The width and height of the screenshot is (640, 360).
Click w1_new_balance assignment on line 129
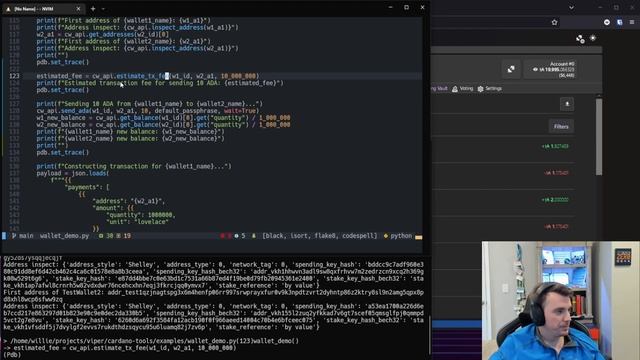tap(163, 118)
